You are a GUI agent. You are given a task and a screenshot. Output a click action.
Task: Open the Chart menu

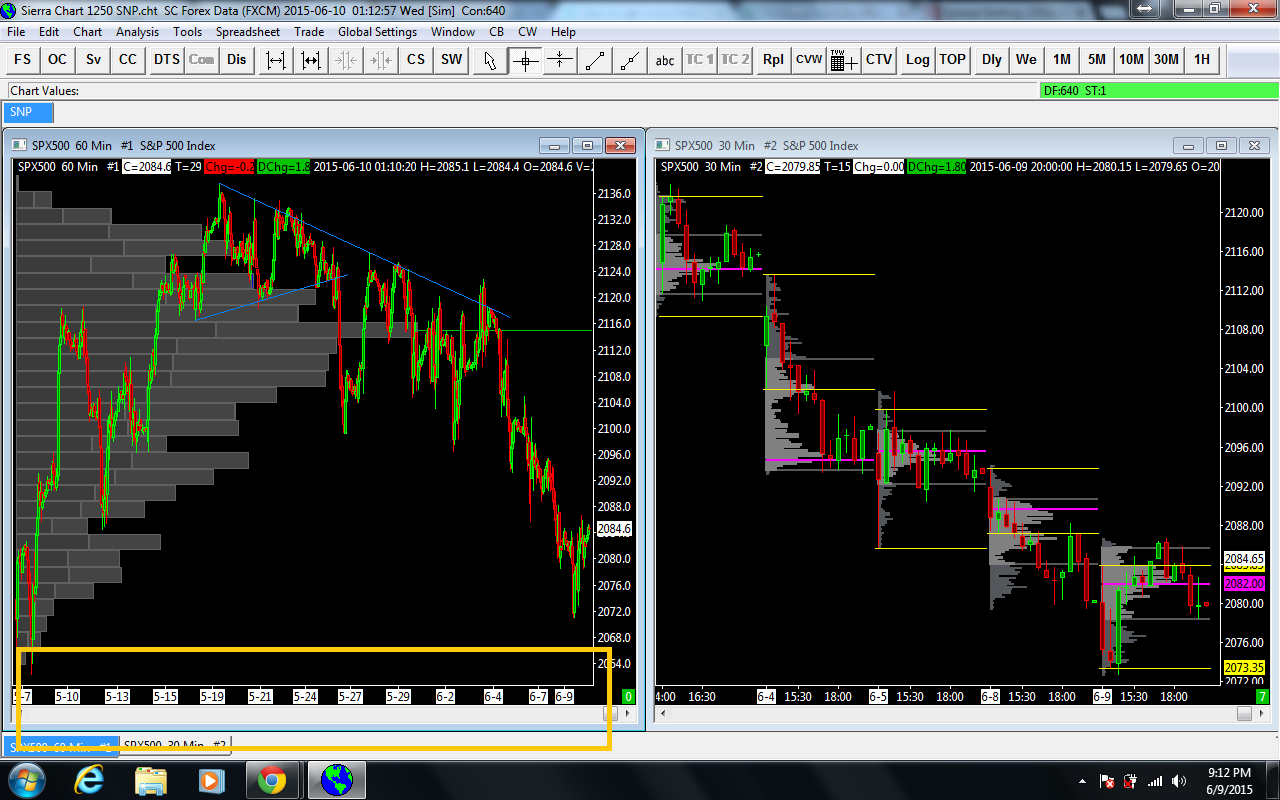(88, 32)
